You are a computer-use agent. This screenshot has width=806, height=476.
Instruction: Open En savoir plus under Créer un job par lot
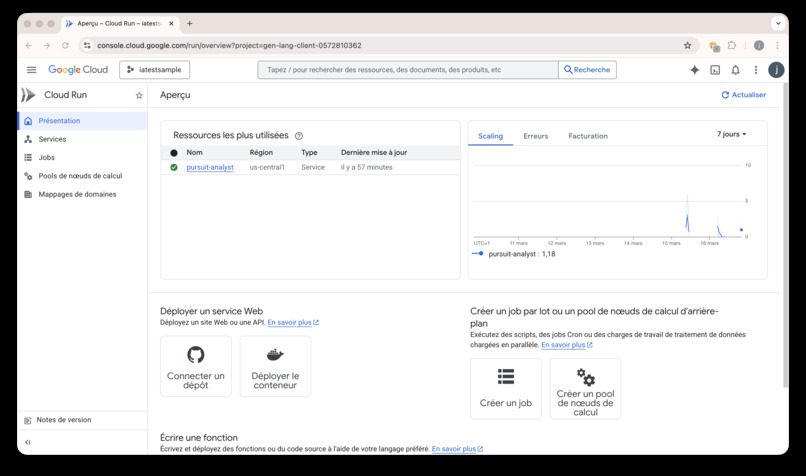click(567, 345)
